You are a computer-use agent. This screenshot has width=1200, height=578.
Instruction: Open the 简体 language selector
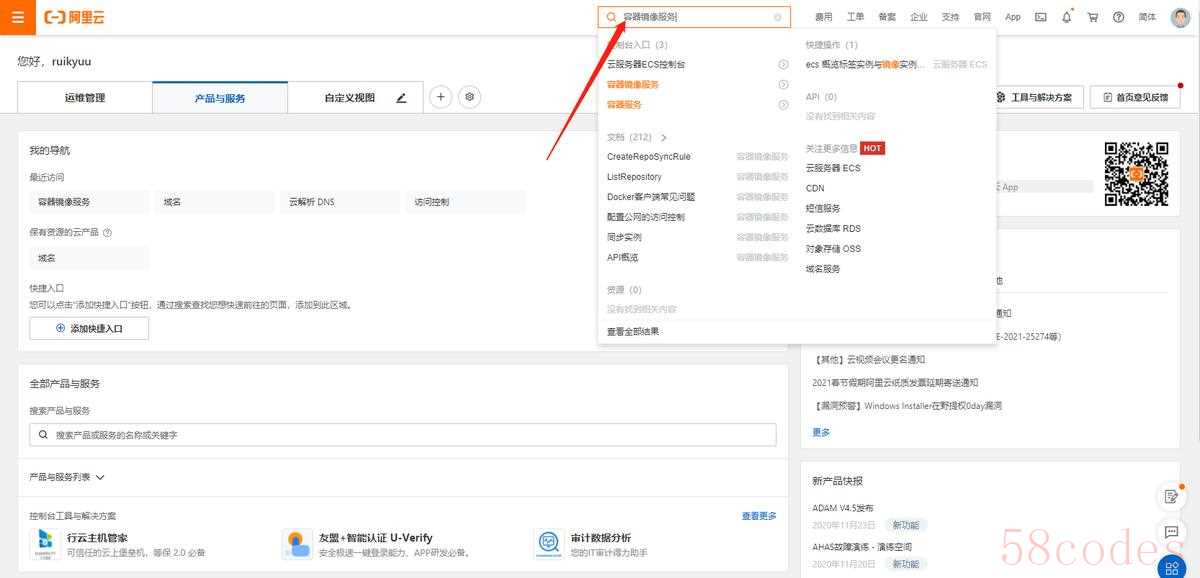(1147, 17)
